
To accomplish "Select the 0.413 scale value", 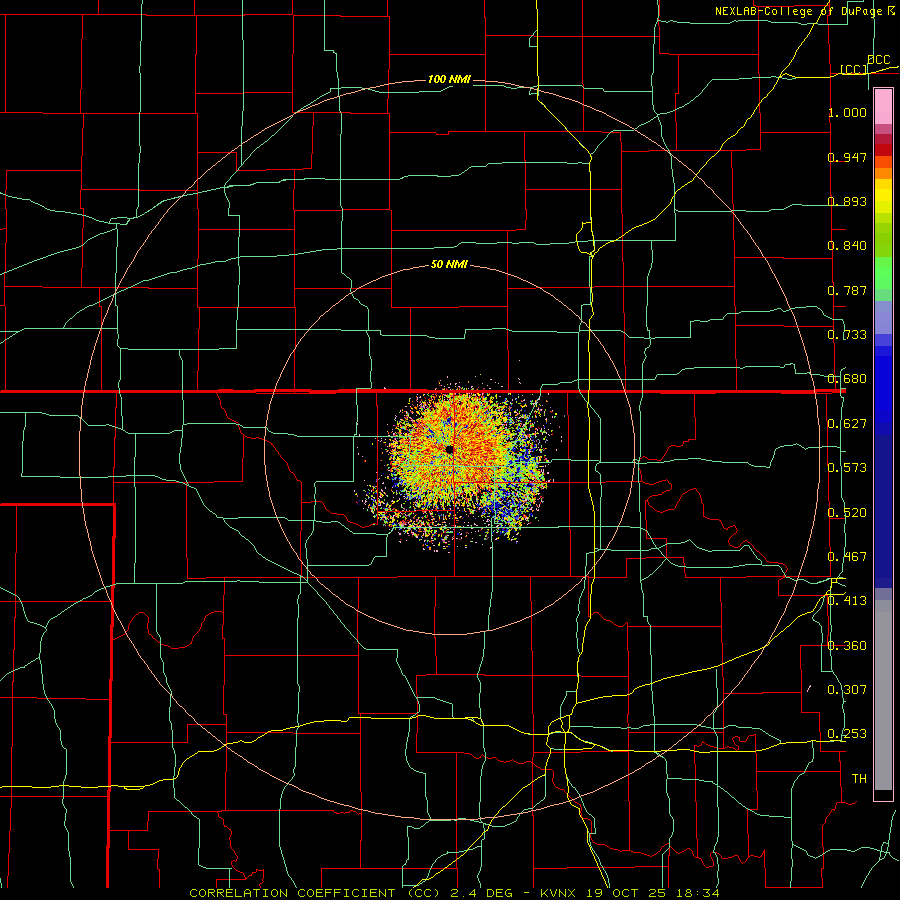I will tap(847, 601).
